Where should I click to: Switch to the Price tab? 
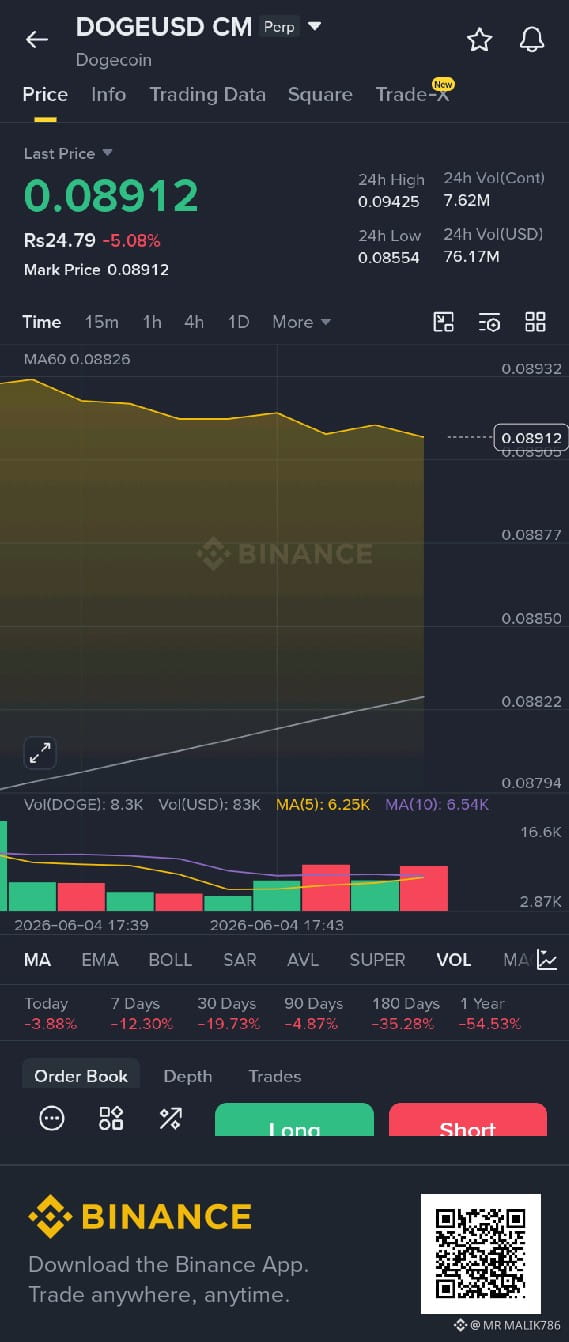pos(45,94)
